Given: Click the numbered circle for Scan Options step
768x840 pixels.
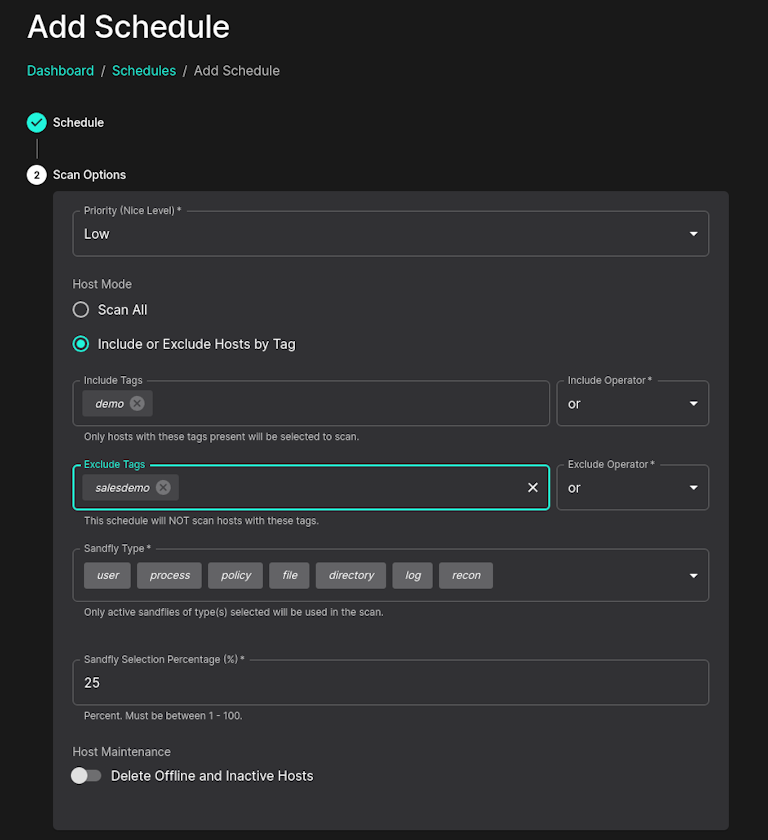Looking at the screenshot, I should (36, 174).
